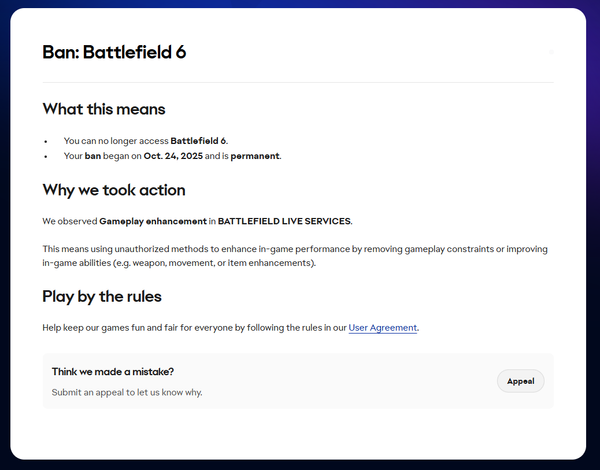The image size is (600, 470).
Task: Click the bold word "permanent"
Action: pos(256,156)
